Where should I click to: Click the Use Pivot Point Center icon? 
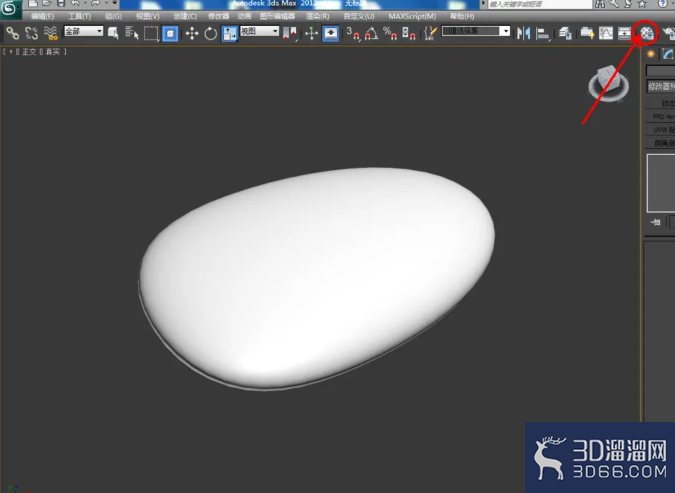coord(290,33)
